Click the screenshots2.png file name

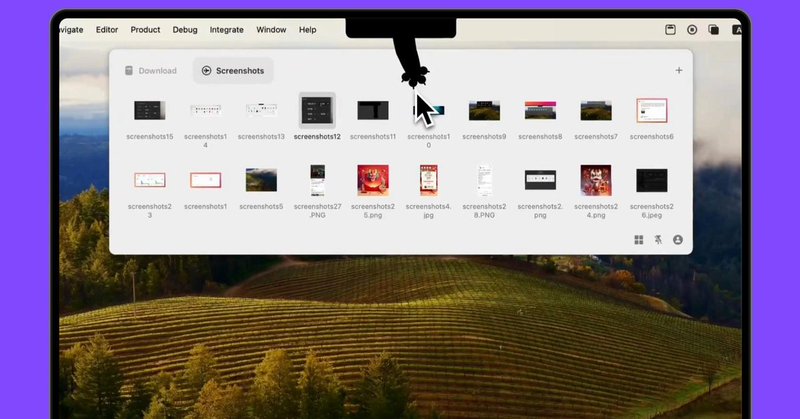point(540,211)
